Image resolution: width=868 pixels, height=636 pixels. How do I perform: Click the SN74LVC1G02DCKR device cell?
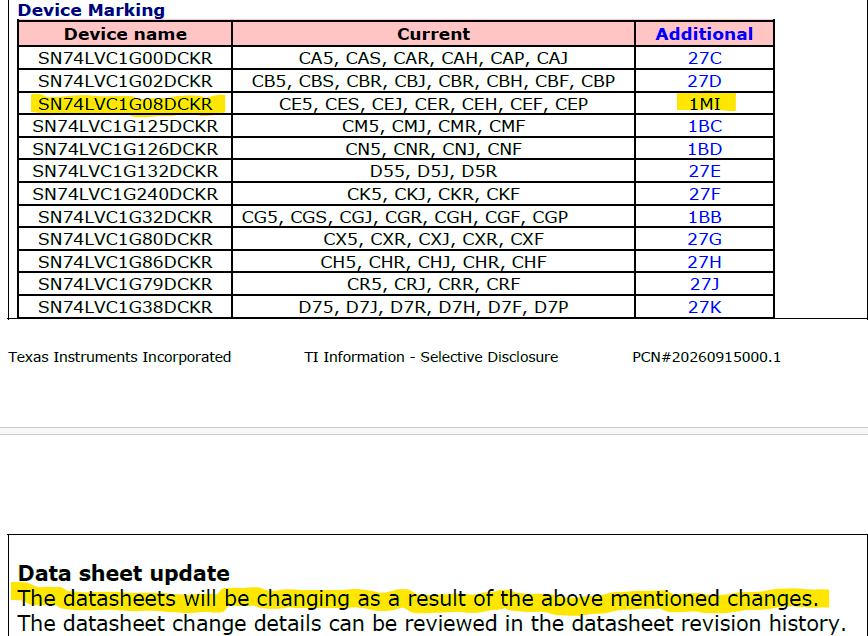pos(125,81)
